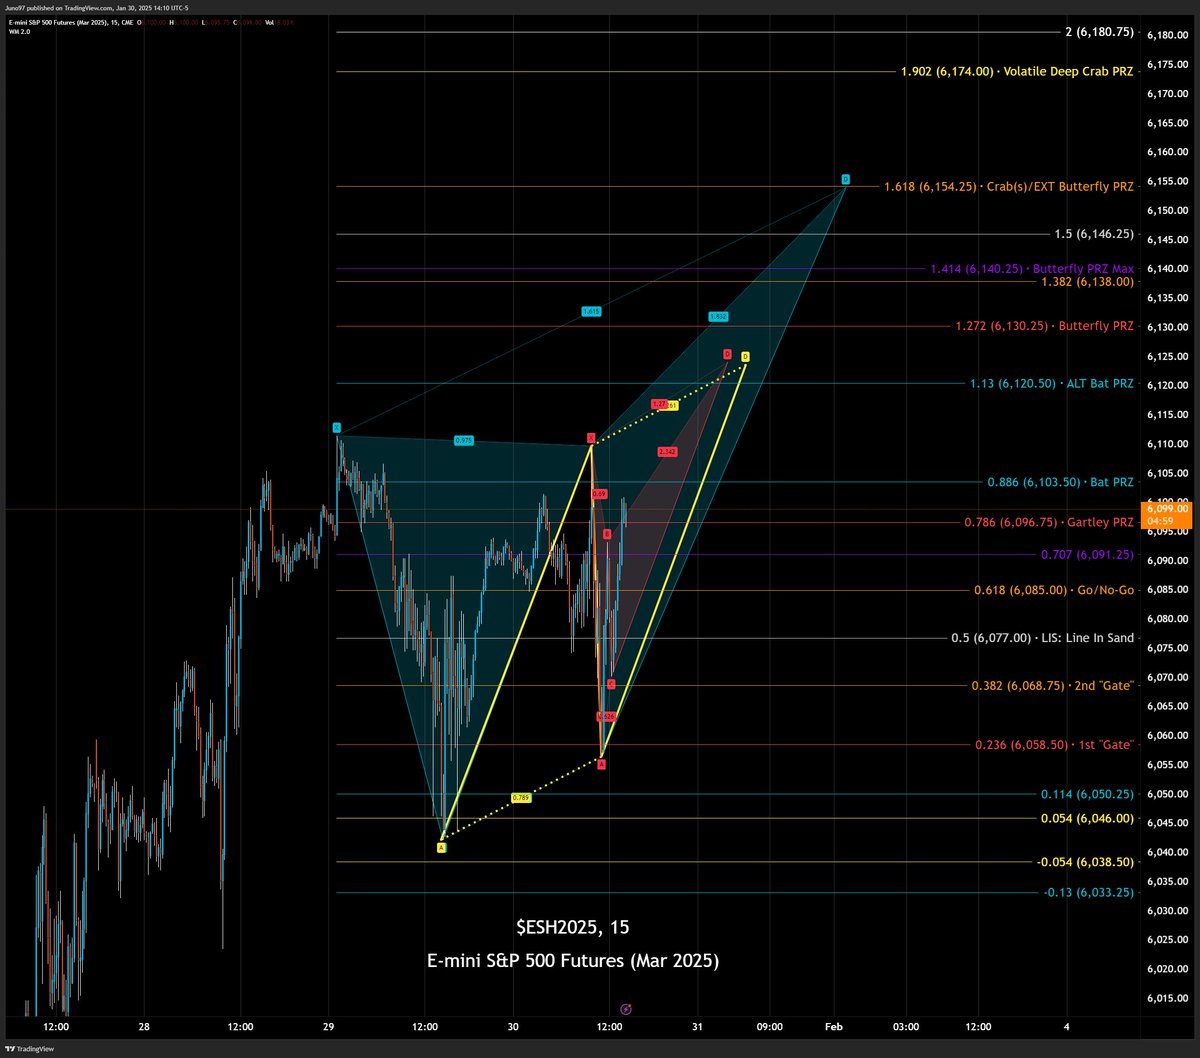The width and height of the screenshot is (1200, 1058).
Task: Select the red C point marker of the harmonic pattern
Action: point(611,683)
